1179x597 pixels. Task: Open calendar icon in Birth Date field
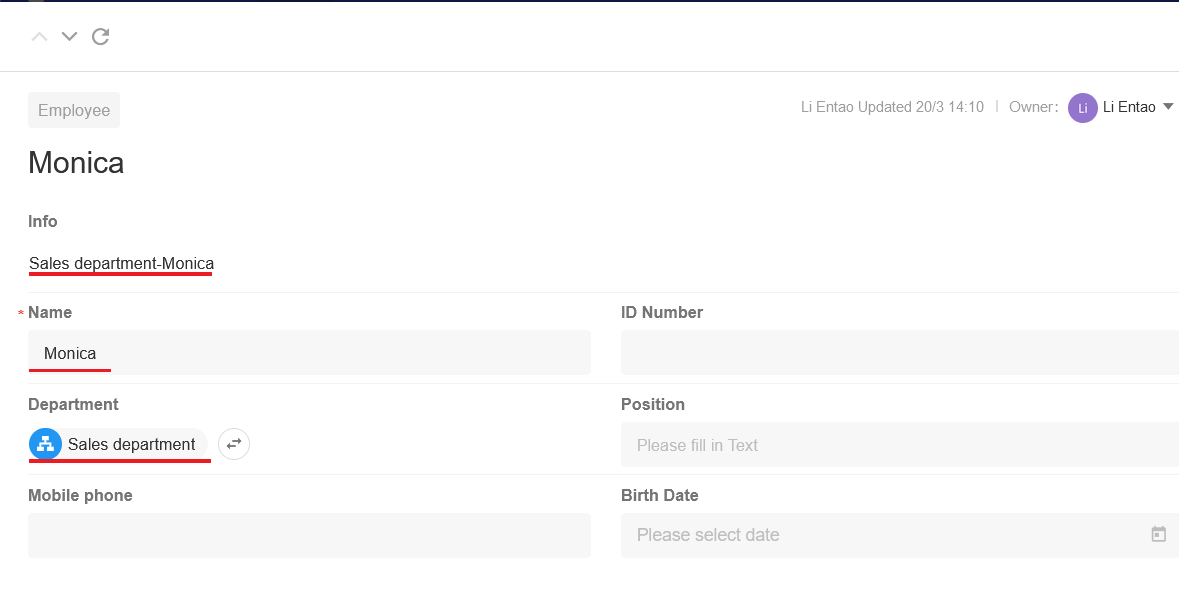tap(1159, 535)
